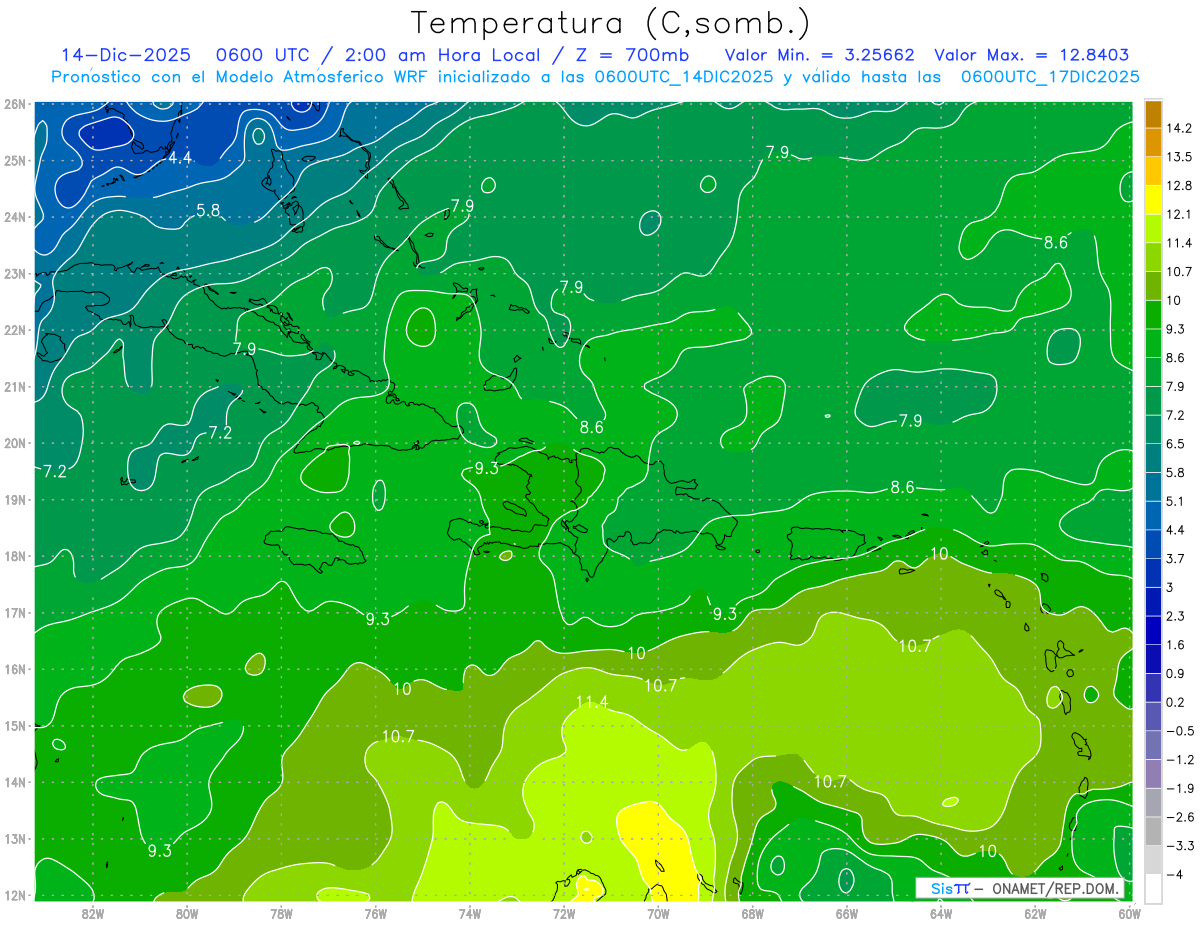
Task: Click the "19N" latitude axis label
Action: click(x=15, y=499)
